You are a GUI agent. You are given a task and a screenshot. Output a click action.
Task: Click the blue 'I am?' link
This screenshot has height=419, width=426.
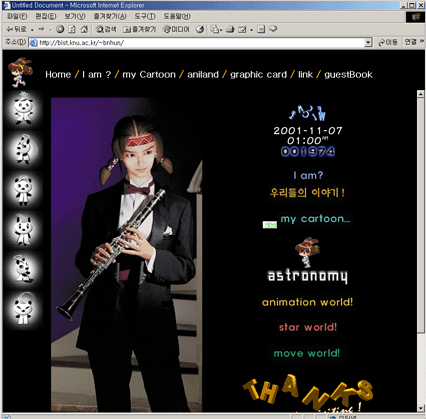(308, 175)
